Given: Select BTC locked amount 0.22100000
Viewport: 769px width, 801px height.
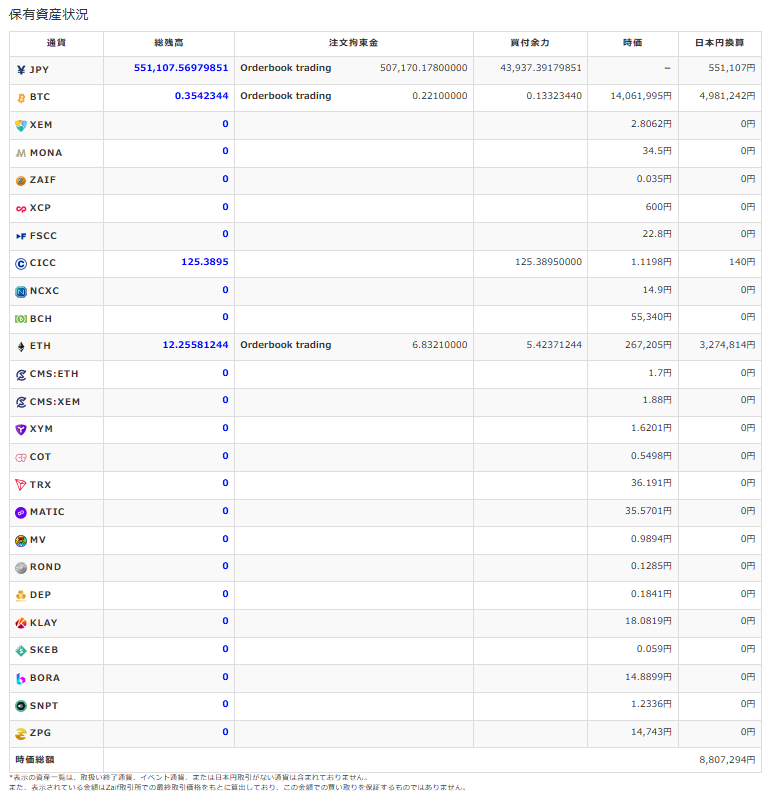Looking at the screenshot, I should 440,96.
